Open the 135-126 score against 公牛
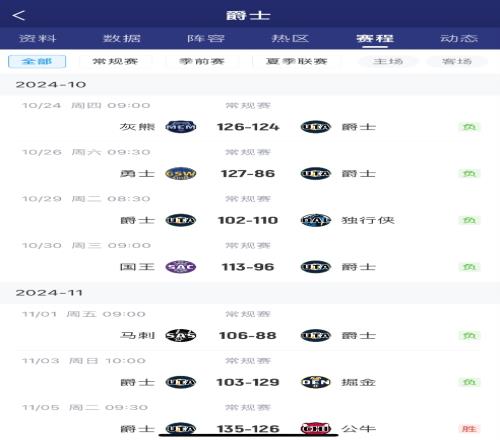This screenshot has width=500, height=440. click(248, 429)
